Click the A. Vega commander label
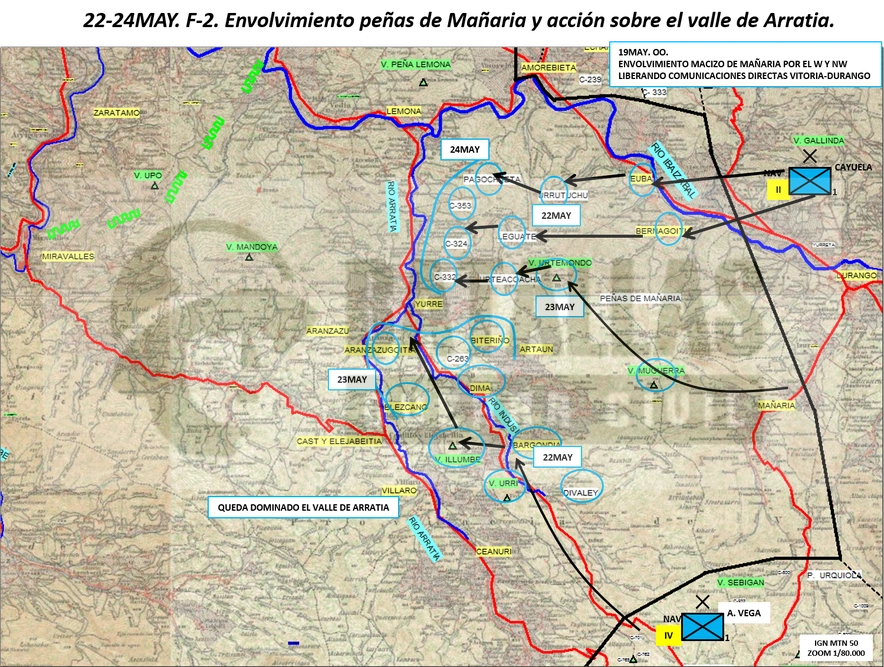This screenshot has width=884, height=667. [x=744, y=613]
